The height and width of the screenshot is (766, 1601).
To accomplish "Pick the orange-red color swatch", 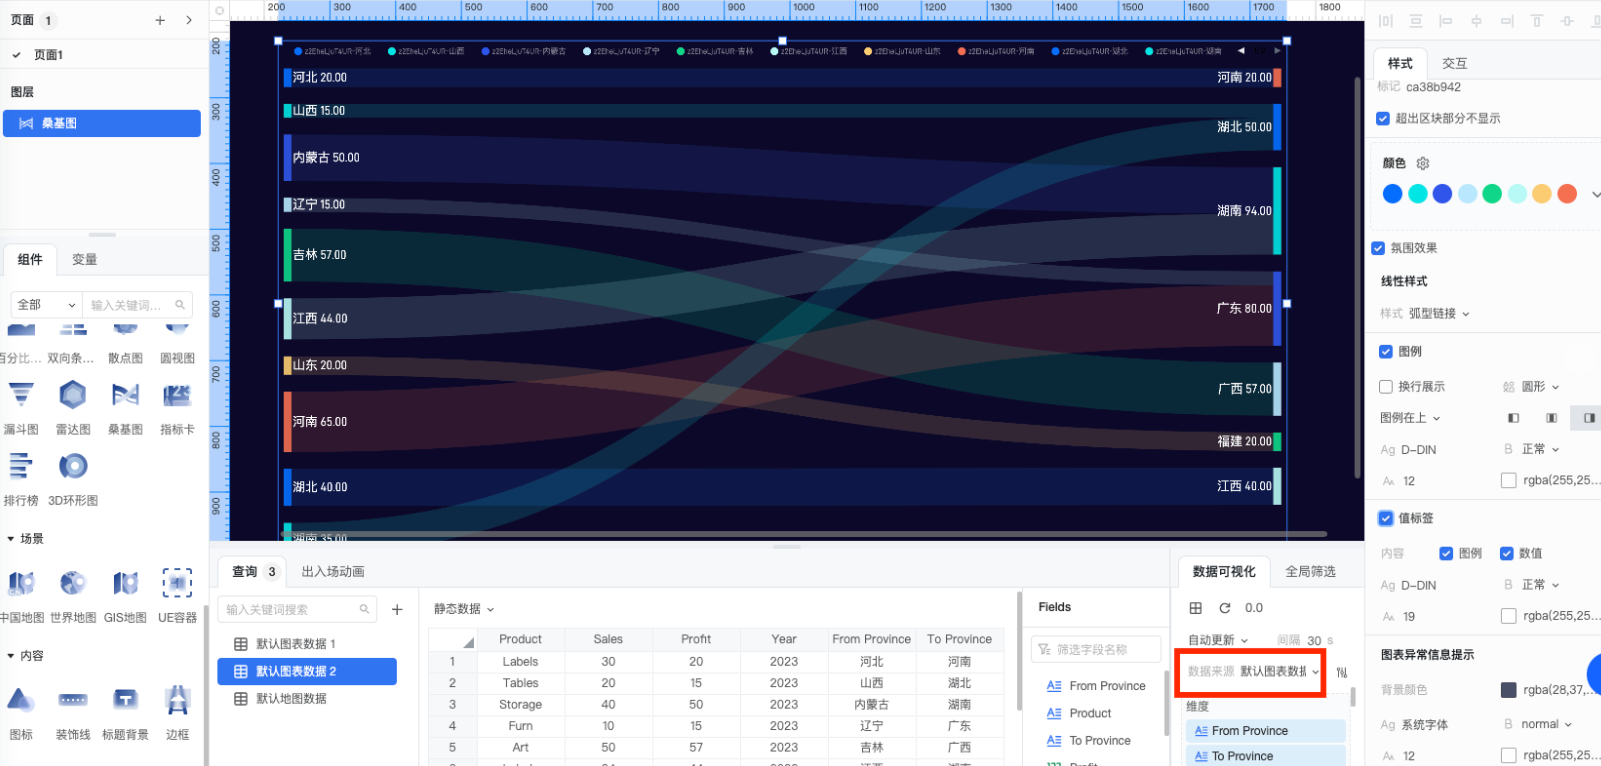I will tap(1567, 194).
